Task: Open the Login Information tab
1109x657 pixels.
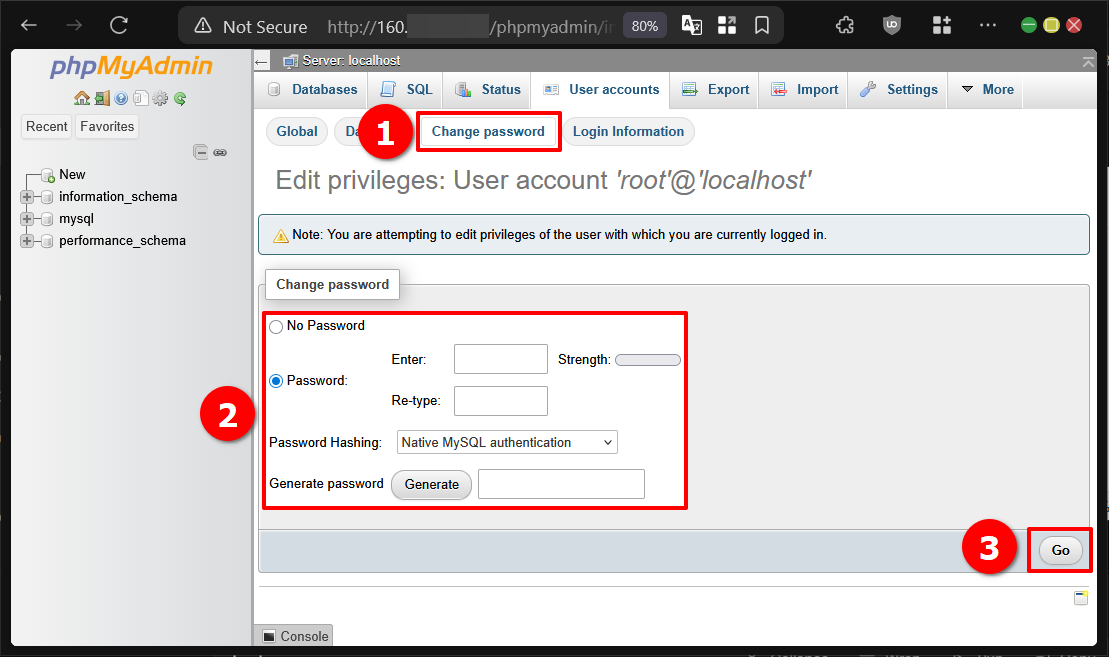Action: point(629,131)
